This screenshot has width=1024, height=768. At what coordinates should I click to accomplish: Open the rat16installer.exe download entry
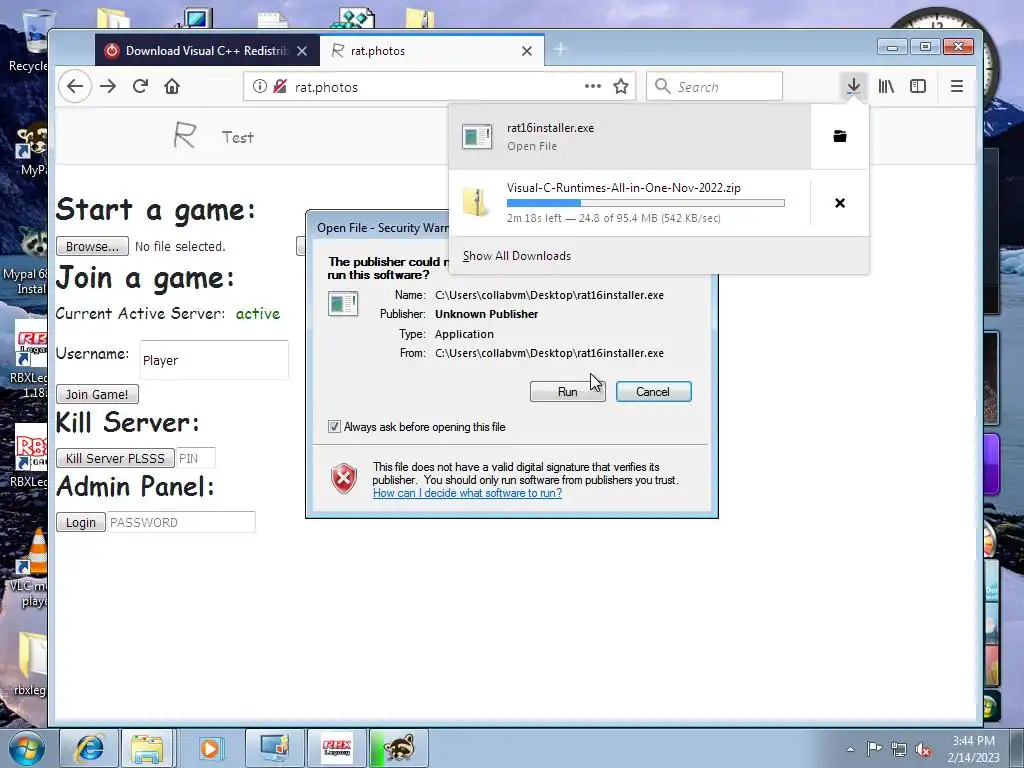tap(630, 136)
